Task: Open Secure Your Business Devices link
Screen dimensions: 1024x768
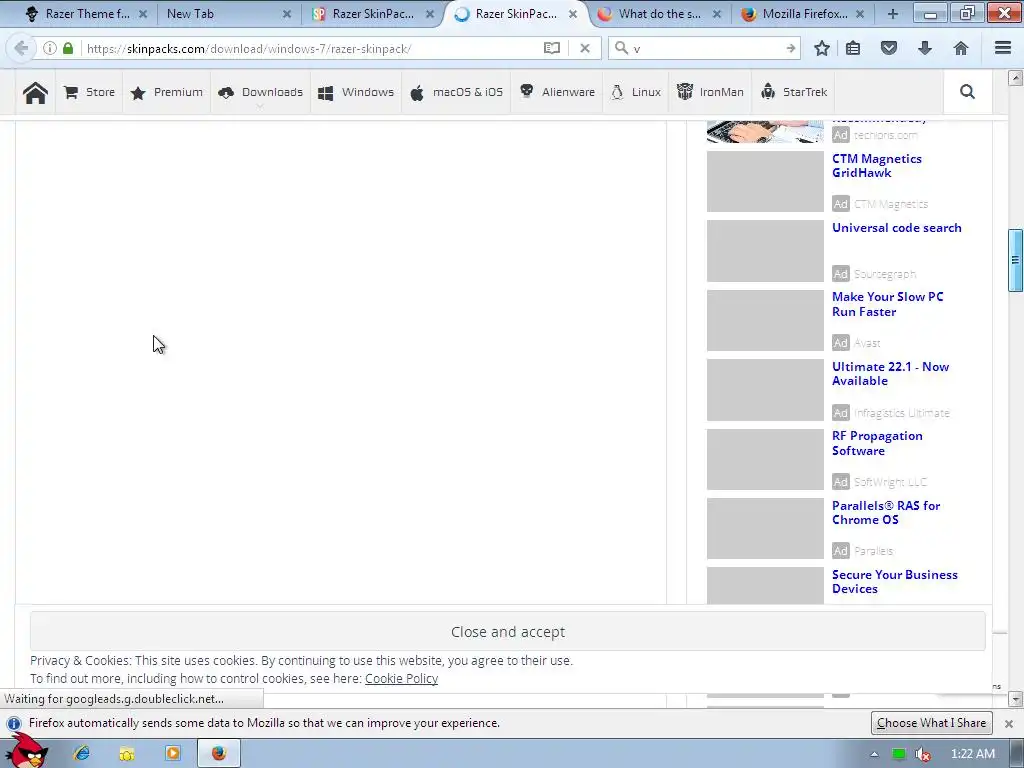Action: [x=895, y=582]
